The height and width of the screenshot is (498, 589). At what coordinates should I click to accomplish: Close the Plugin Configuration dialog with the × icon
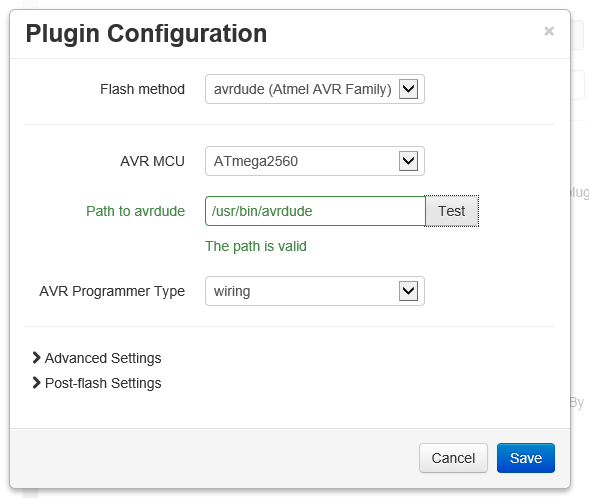(x=549, y=31)
